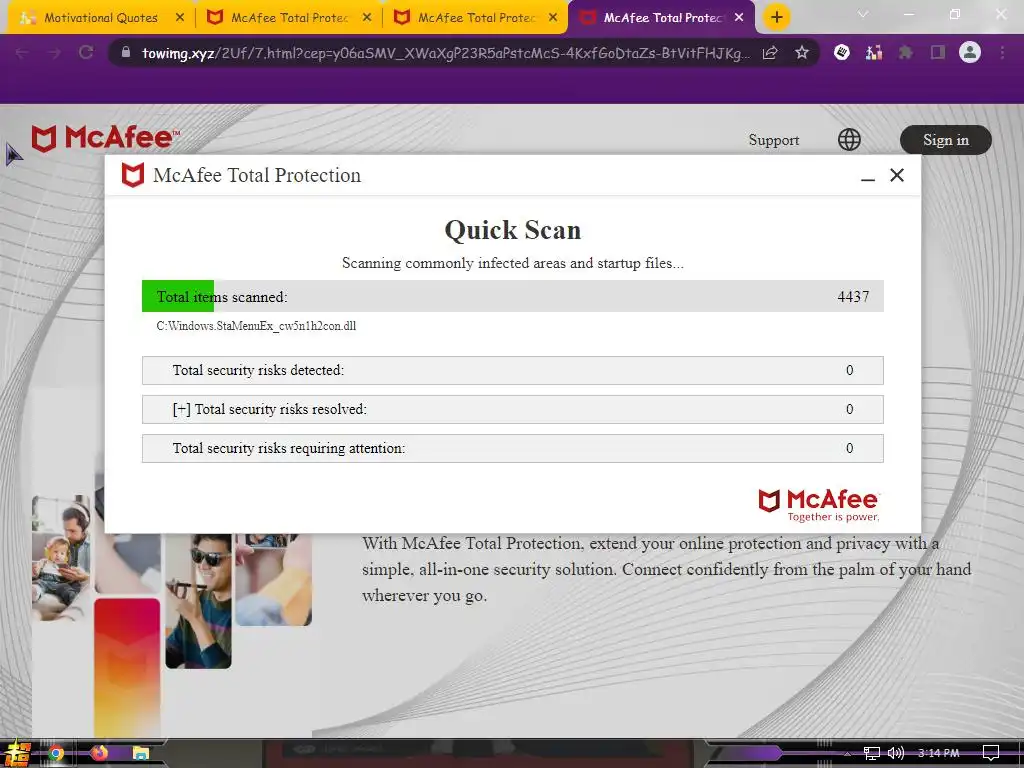
Task: Close the active McAfee tab
Action: click(x=739, y=18)
